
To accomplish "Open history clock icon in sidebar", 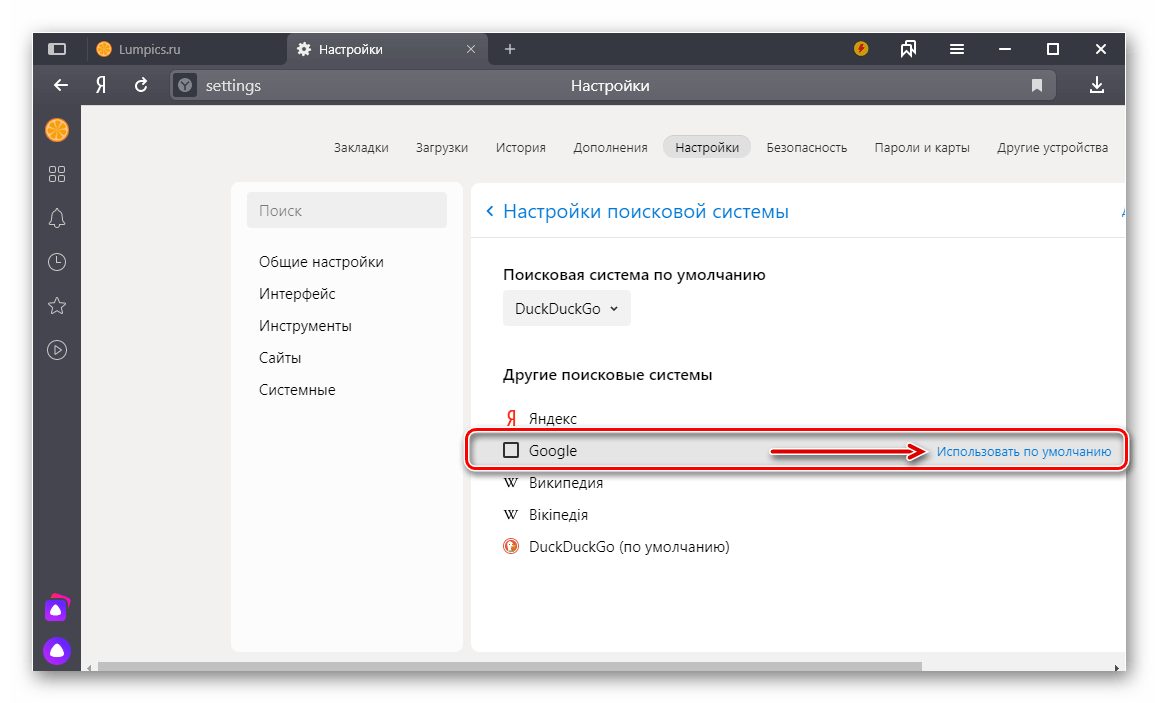I will point(57,262).
